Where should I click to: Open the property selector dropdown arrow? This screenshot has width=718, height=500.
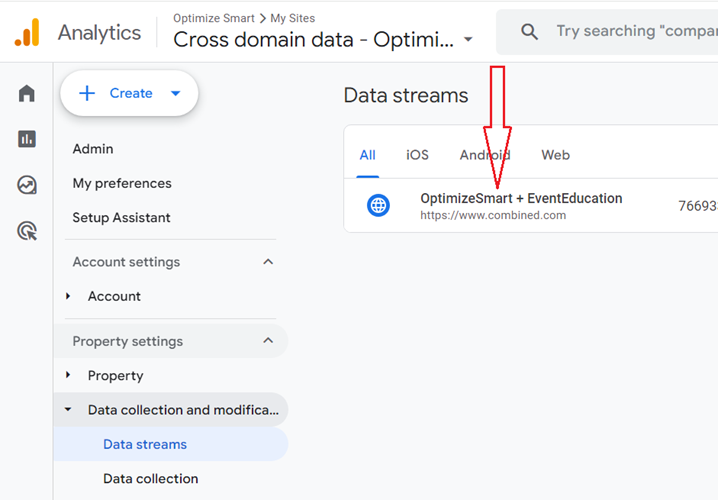468,39
